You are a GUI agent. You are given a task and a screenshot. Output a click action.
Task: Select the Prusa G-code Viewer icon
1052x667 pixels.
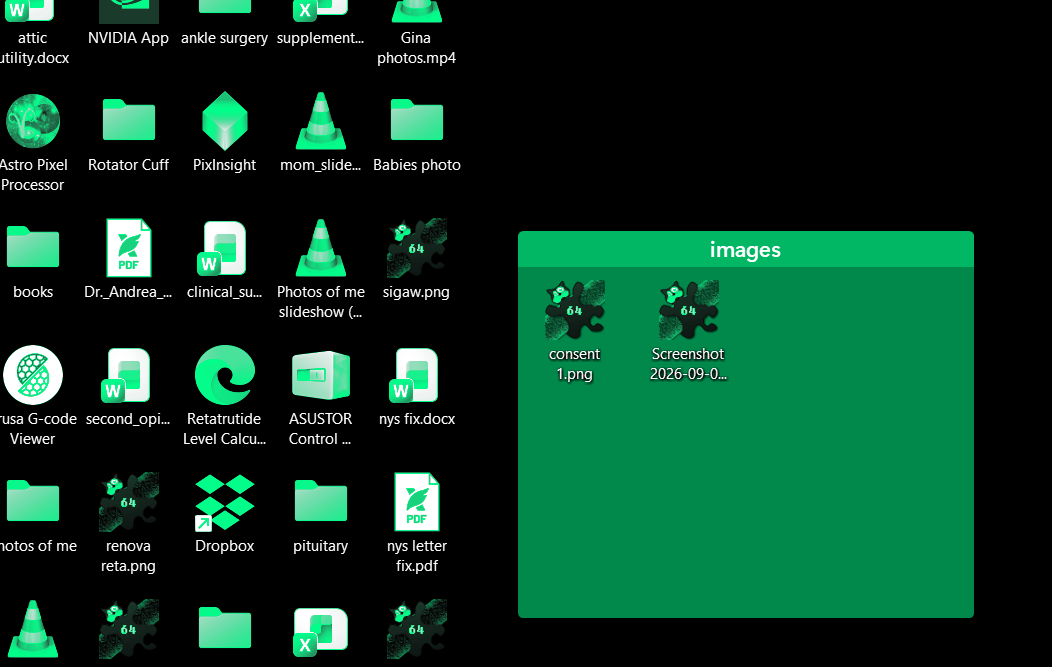tap(32, 396)
